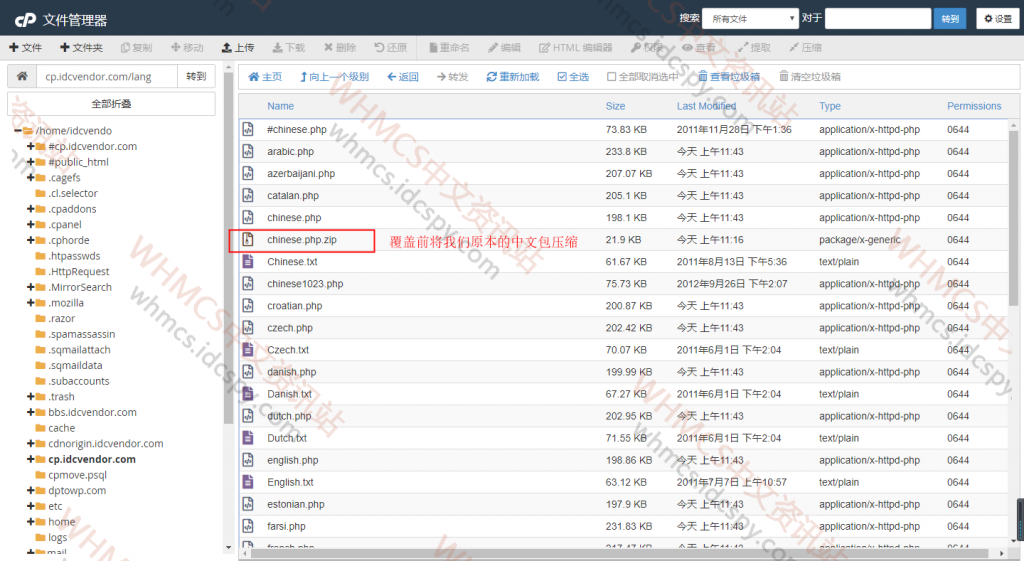Click the 删除 delete toolbar button

(x=340, y=48)
